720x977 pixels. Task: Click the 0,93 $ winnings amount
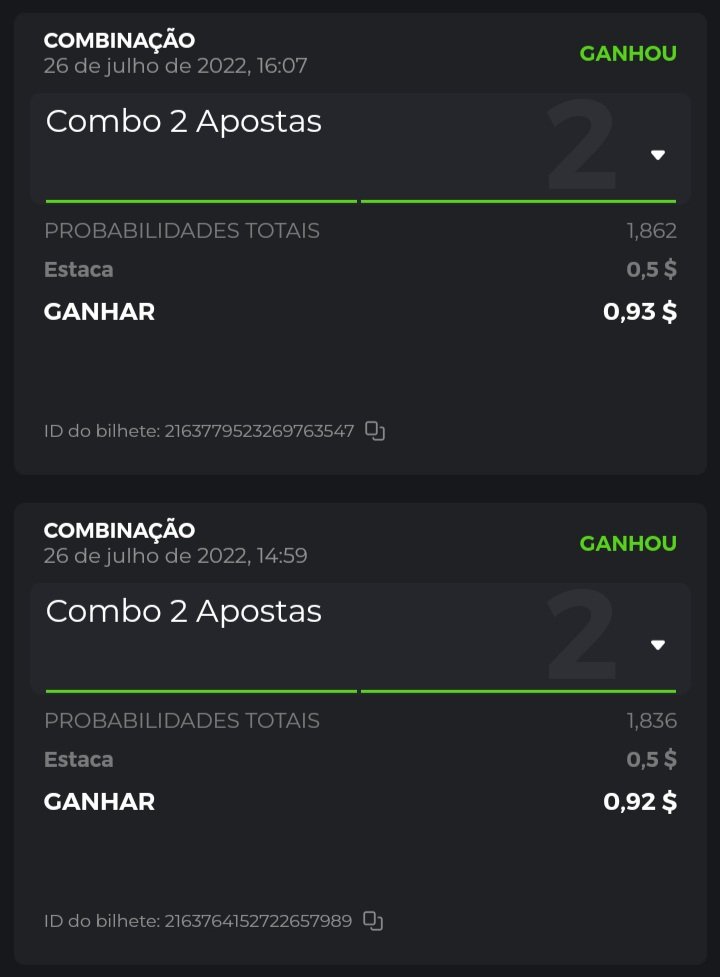[640, 312]
